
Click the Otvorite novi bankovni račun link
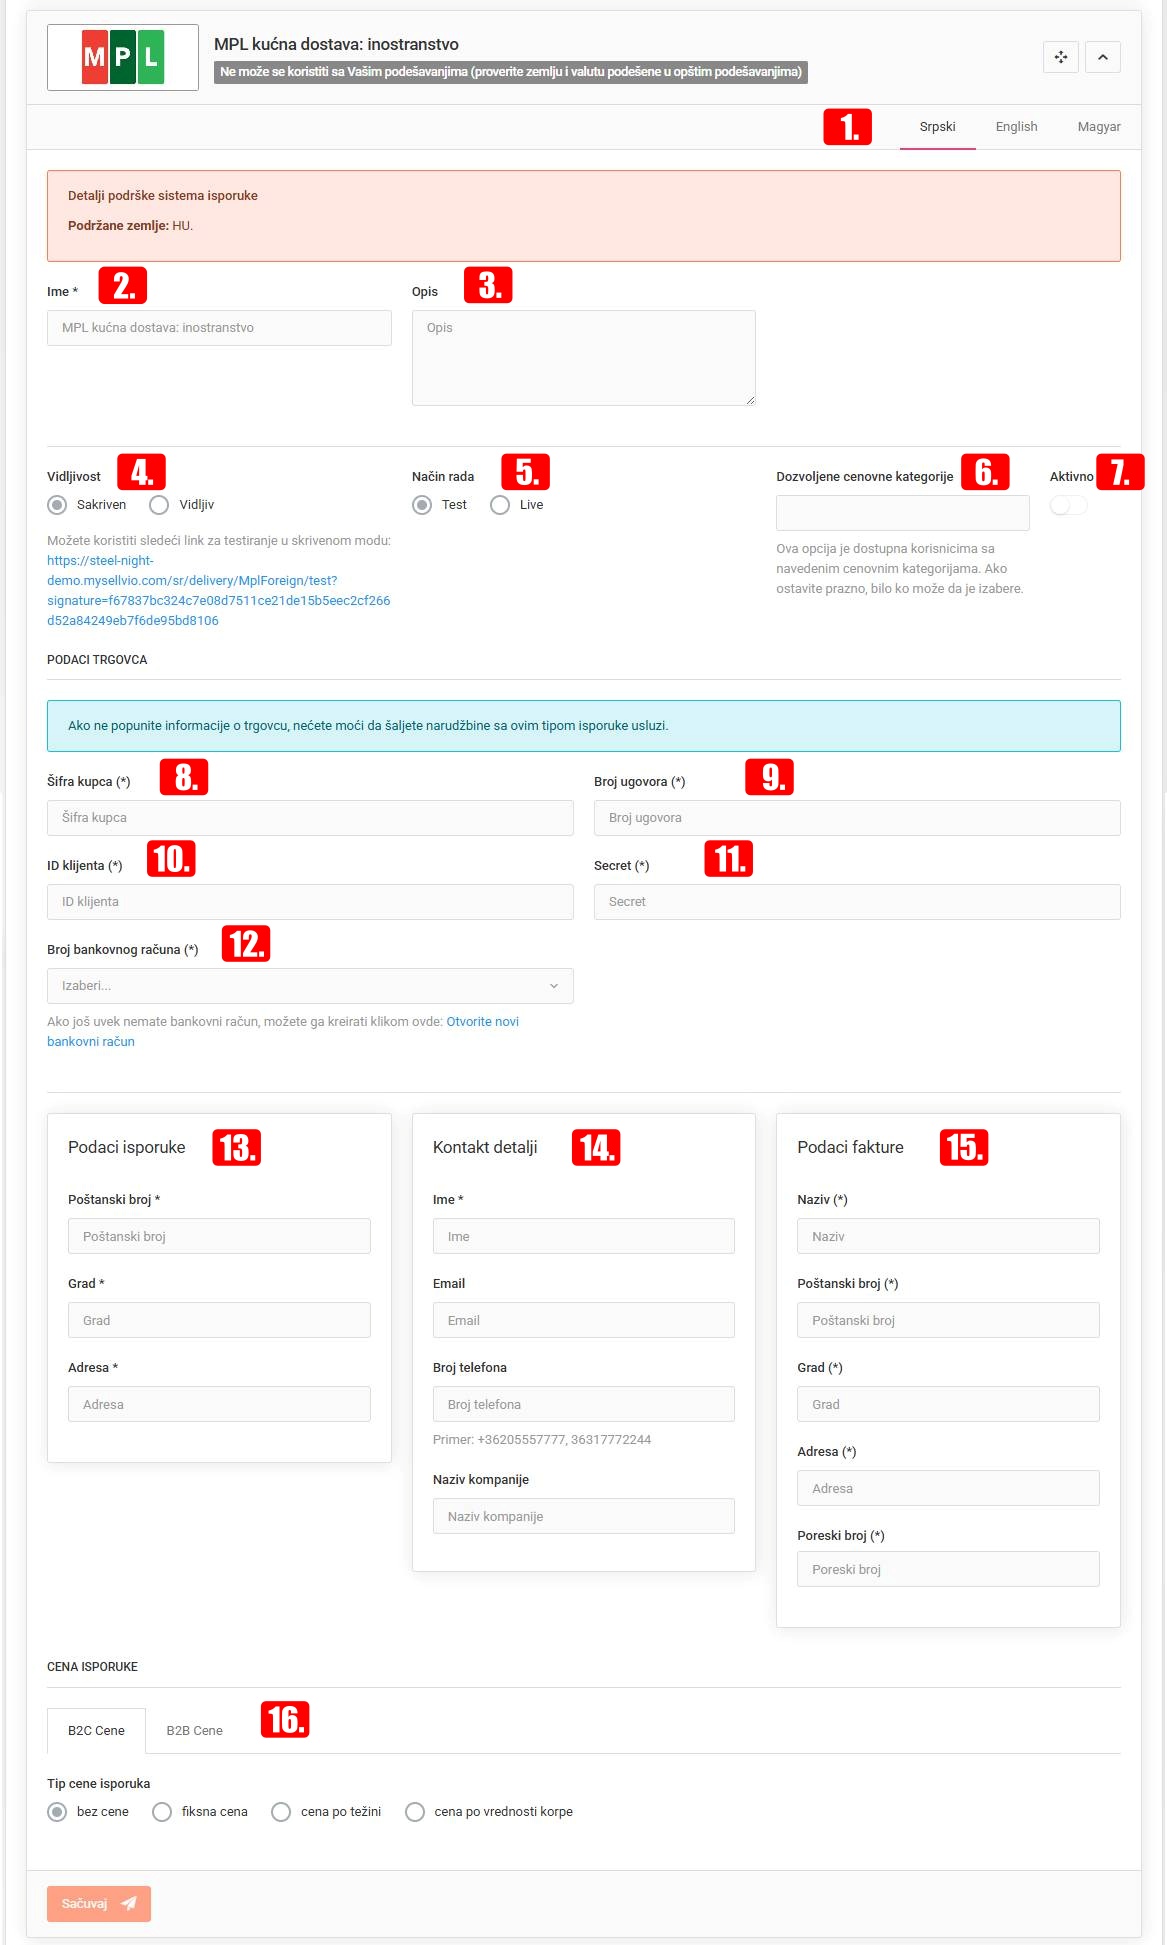click(x=283, y=1031)
